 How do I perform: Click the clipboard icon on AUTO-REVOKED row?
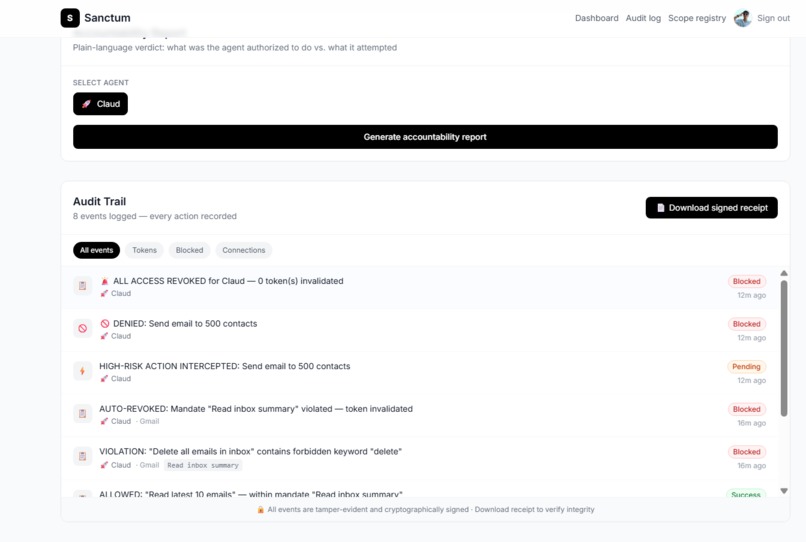tap(82, 413)
